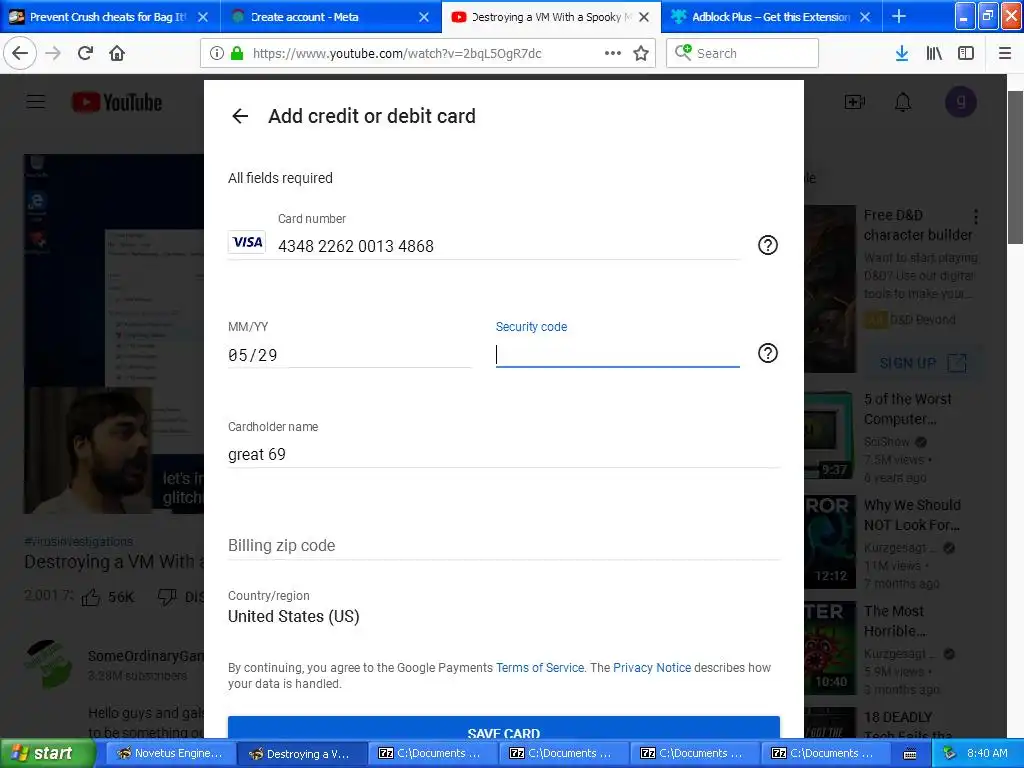Open the page actions three-dot menu
Image resolution: width=1024 pixels, height=768 pixels.
(x=613, y=53)
